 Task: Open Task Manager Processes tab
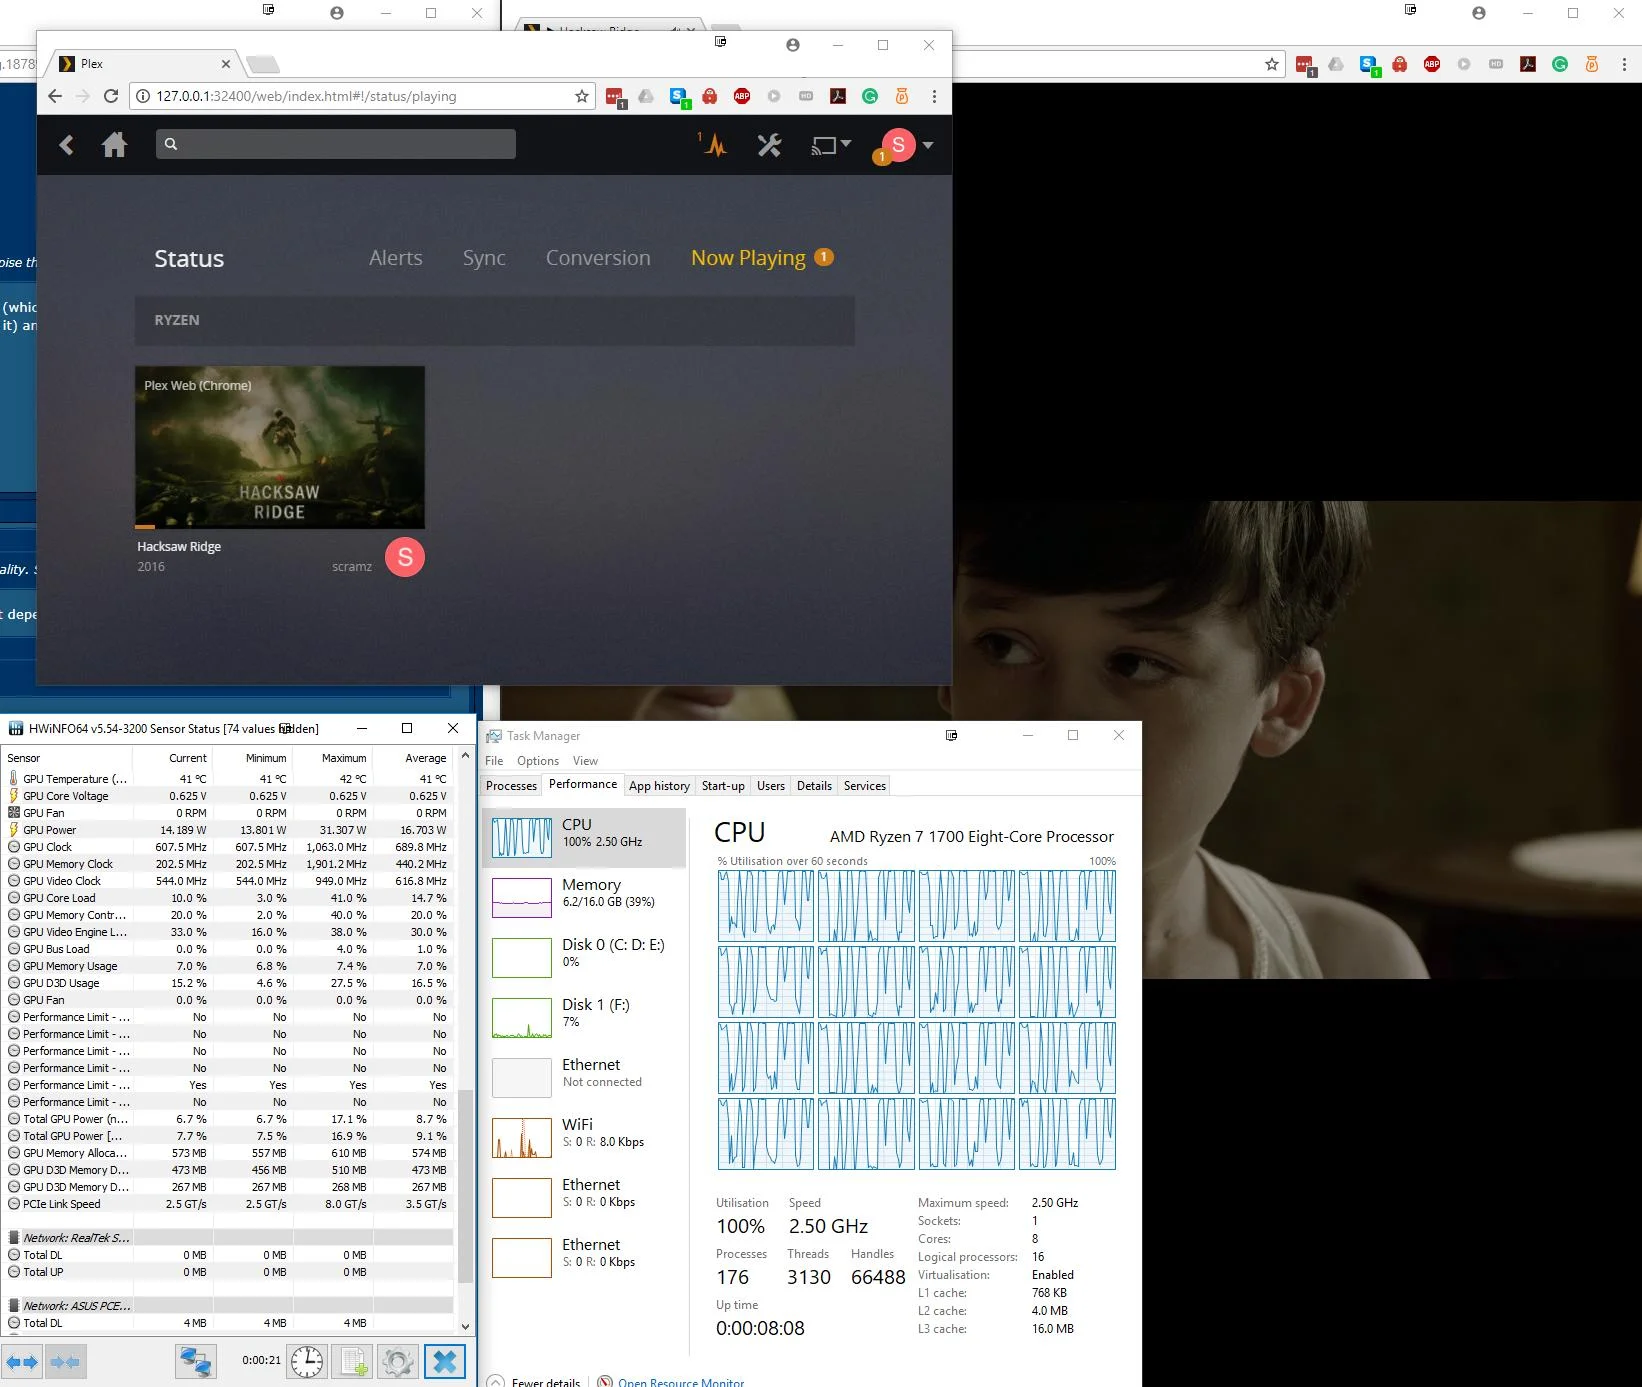tap(511, 786)
